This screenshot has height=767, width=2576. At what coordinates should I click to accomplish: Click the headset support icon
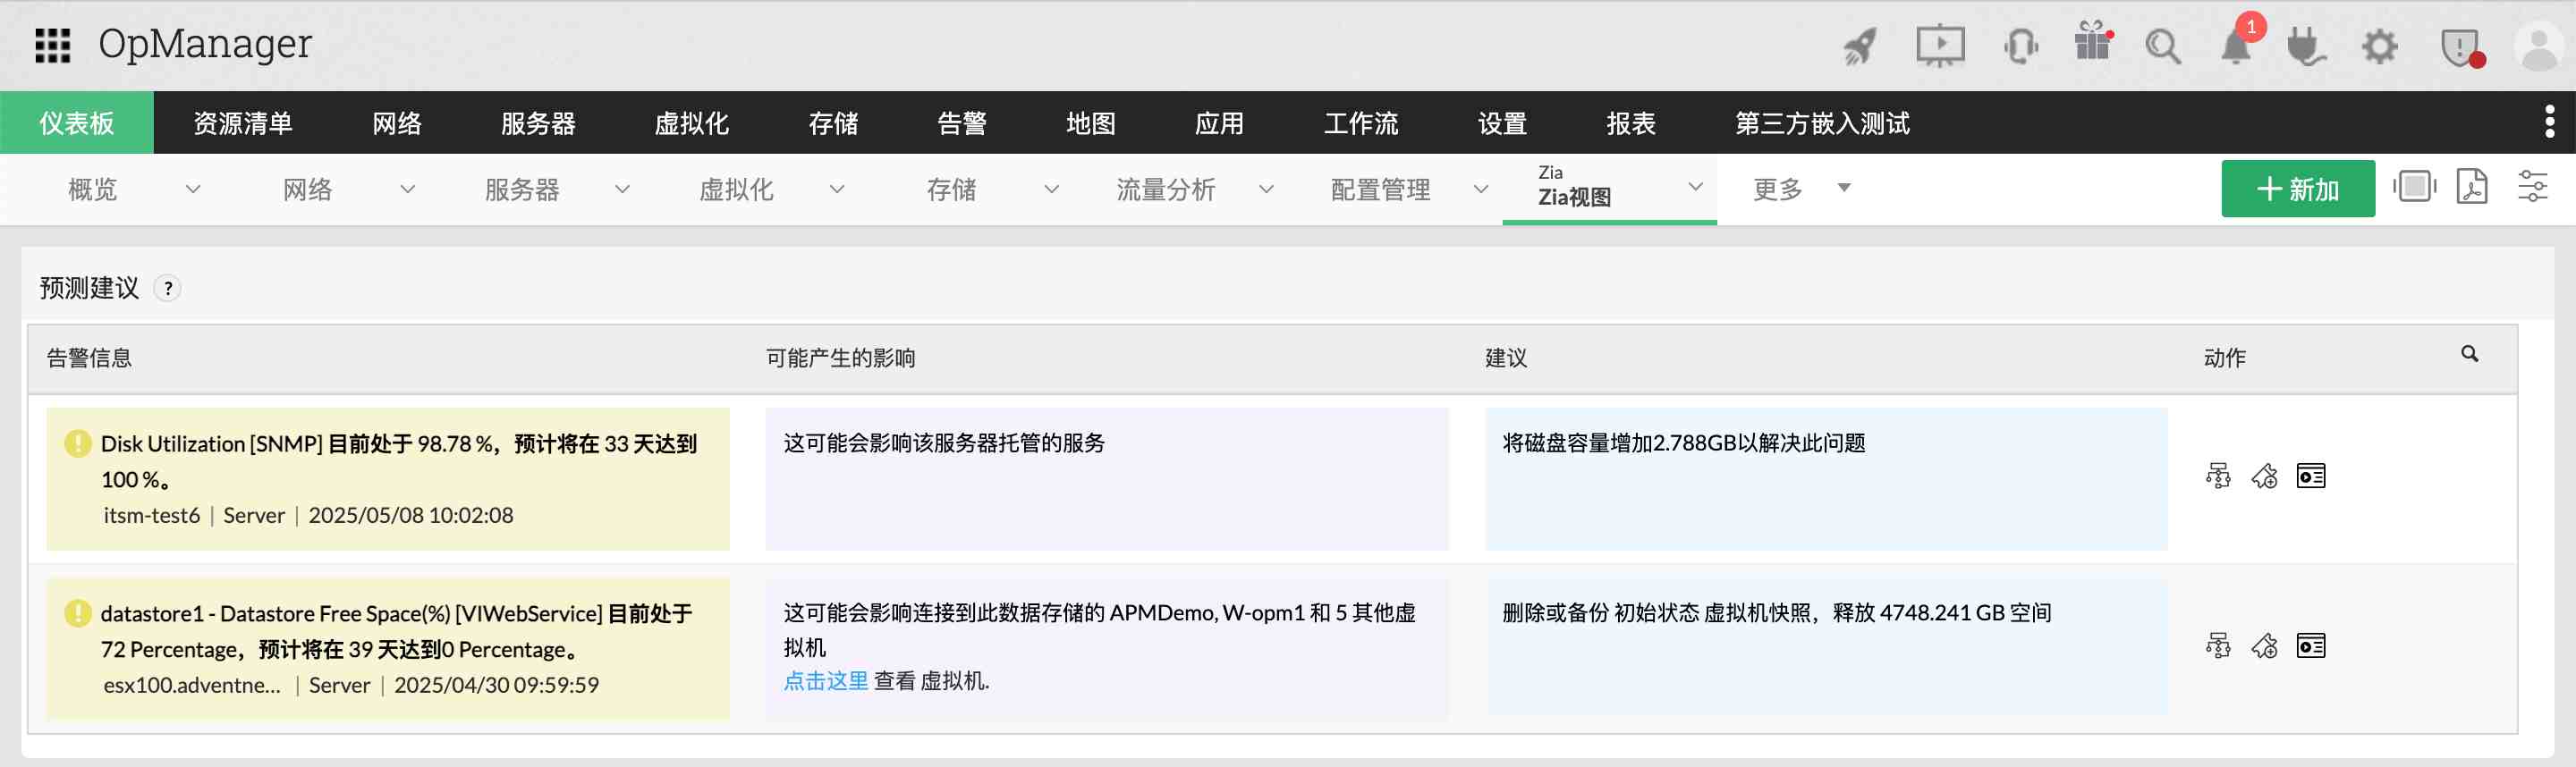point(2020,46)
